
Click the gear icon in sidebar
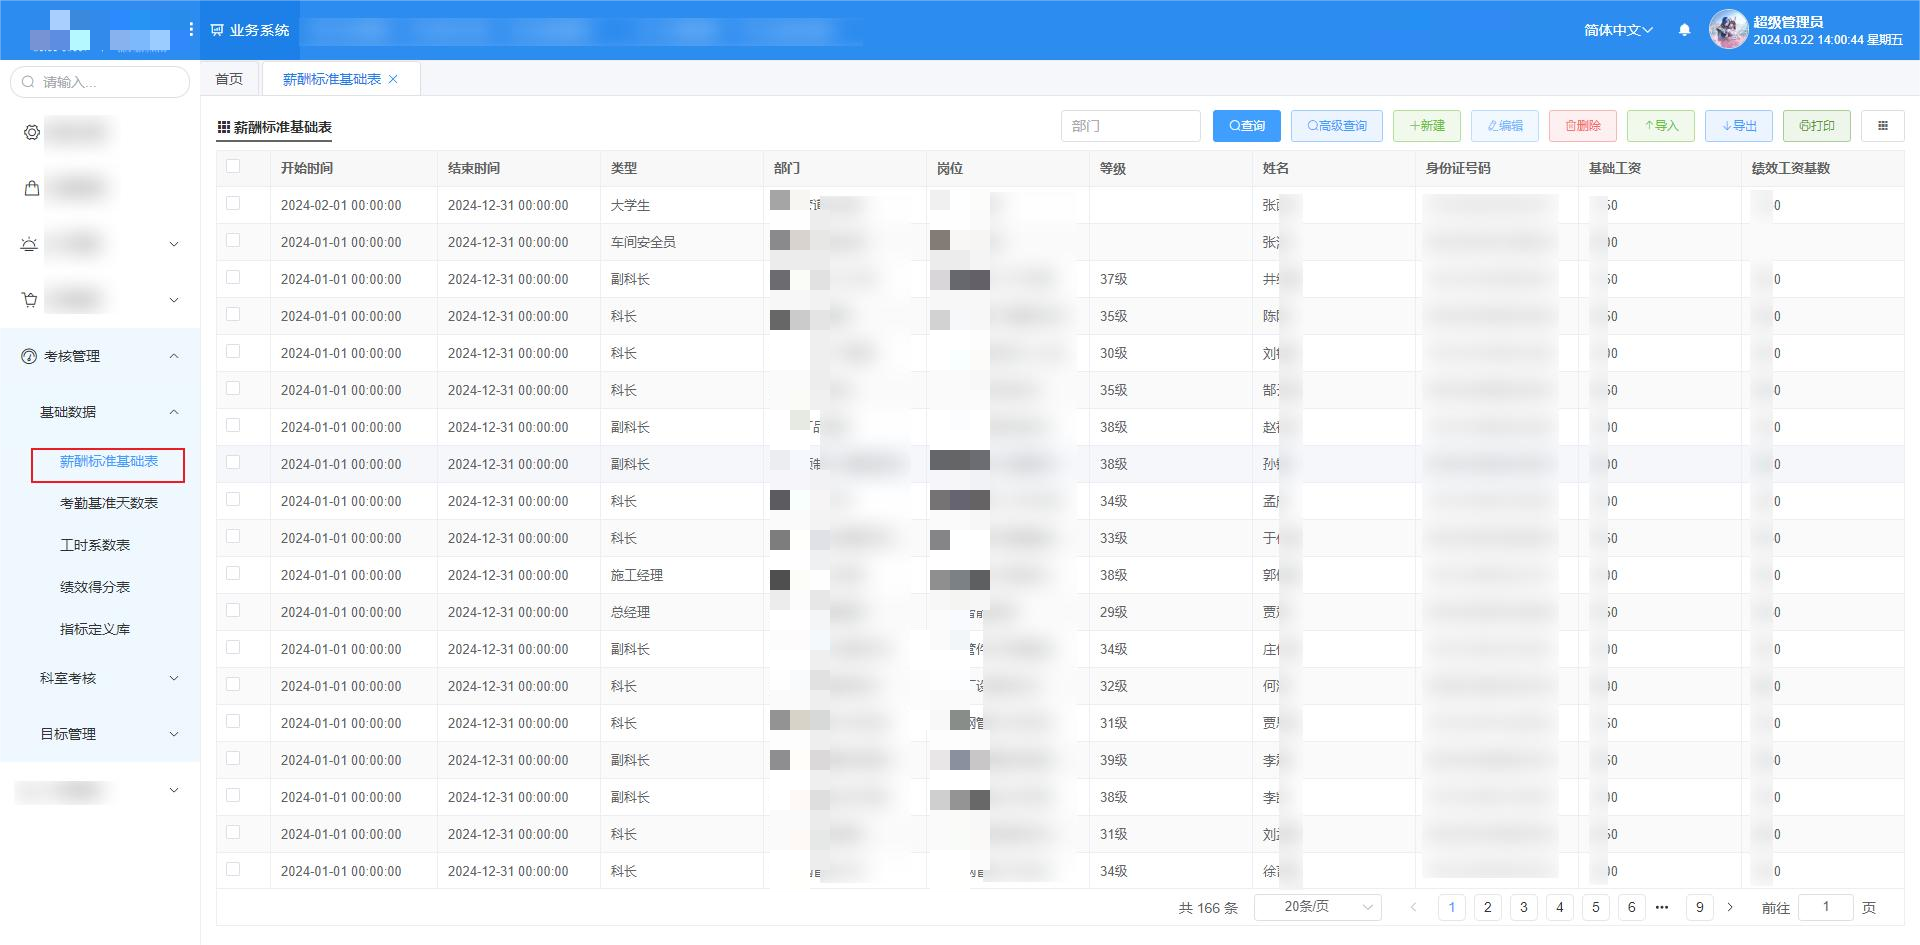coord(32,132)
